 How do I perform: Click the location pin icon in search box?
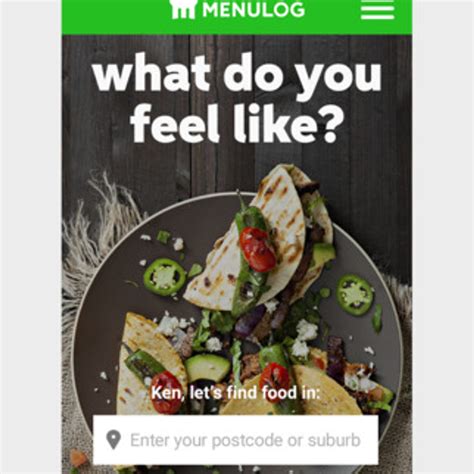tap(113, 440)
